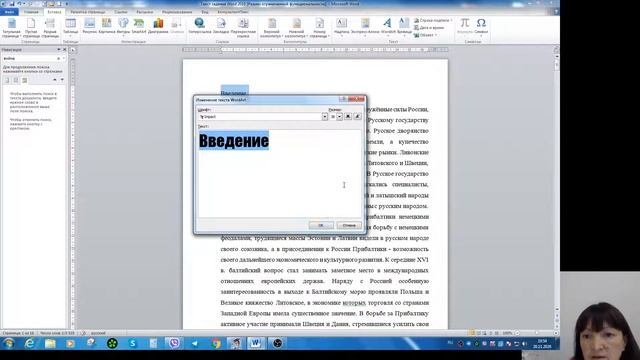Switch to the Review (Рецензирование) tab
The height and width of the screenshot is (360, 640).
(177, 12)
